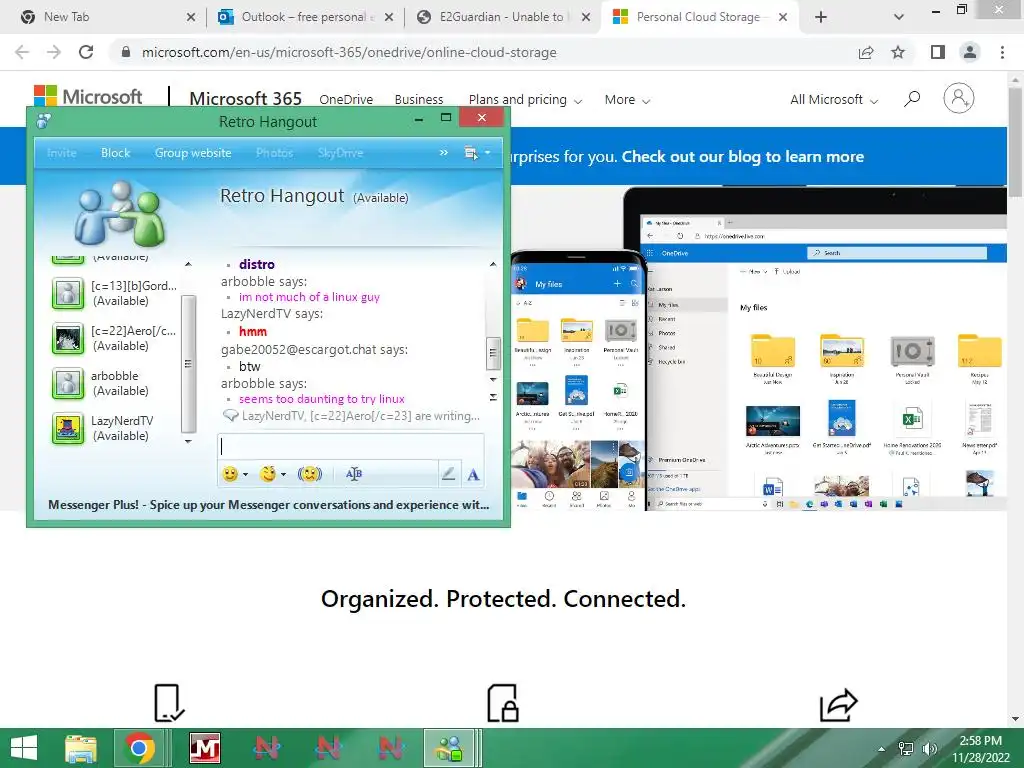Click the Microsoft search magnifier icon

point(912,99)
